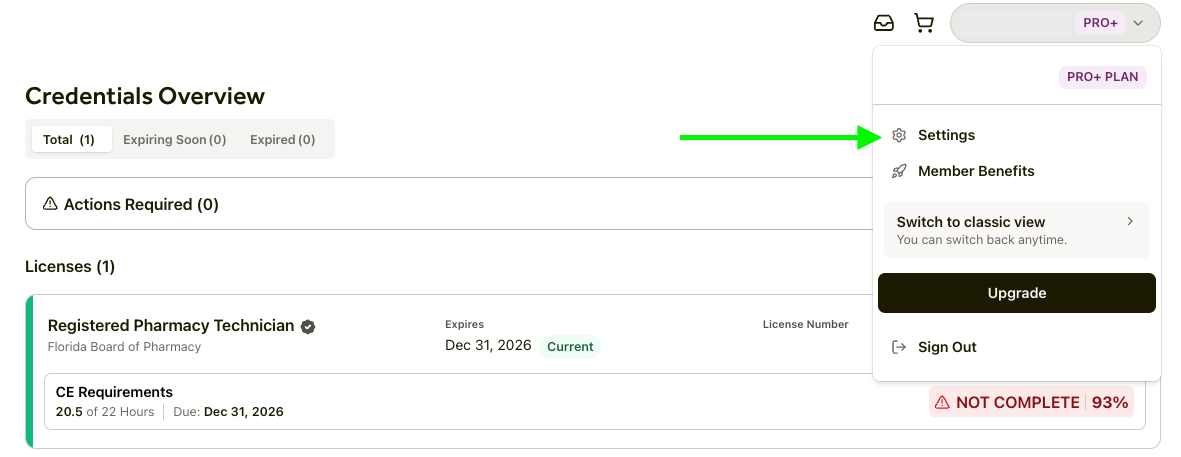Sign Out of the account
This screenshot has width=1181, height=457.
[x=947, y=347]
